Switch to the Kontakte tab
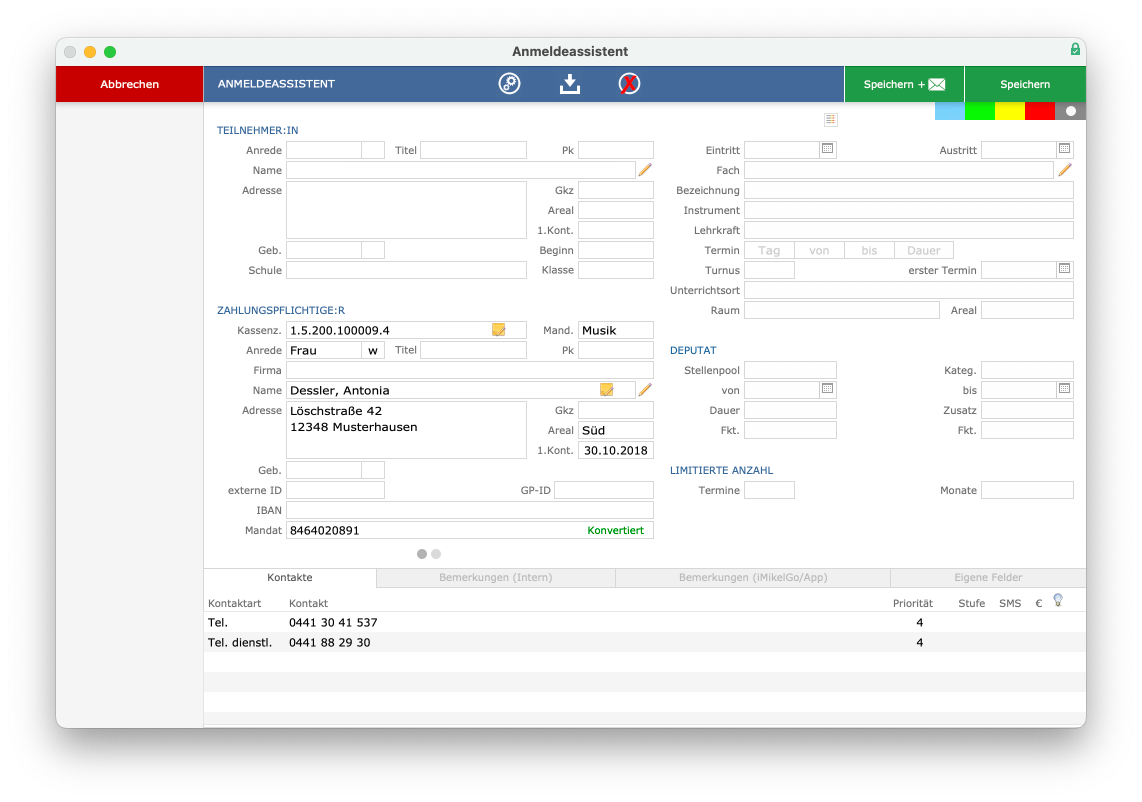 (290, 578)
